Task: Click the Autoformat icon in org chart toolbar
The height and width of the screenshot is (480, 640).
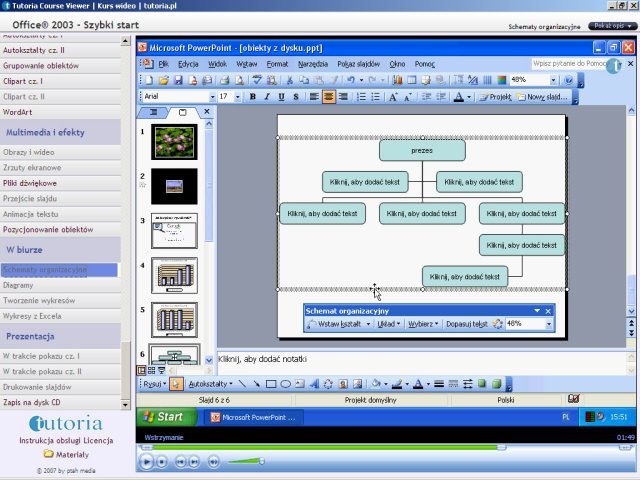Action: click(499, 324)
